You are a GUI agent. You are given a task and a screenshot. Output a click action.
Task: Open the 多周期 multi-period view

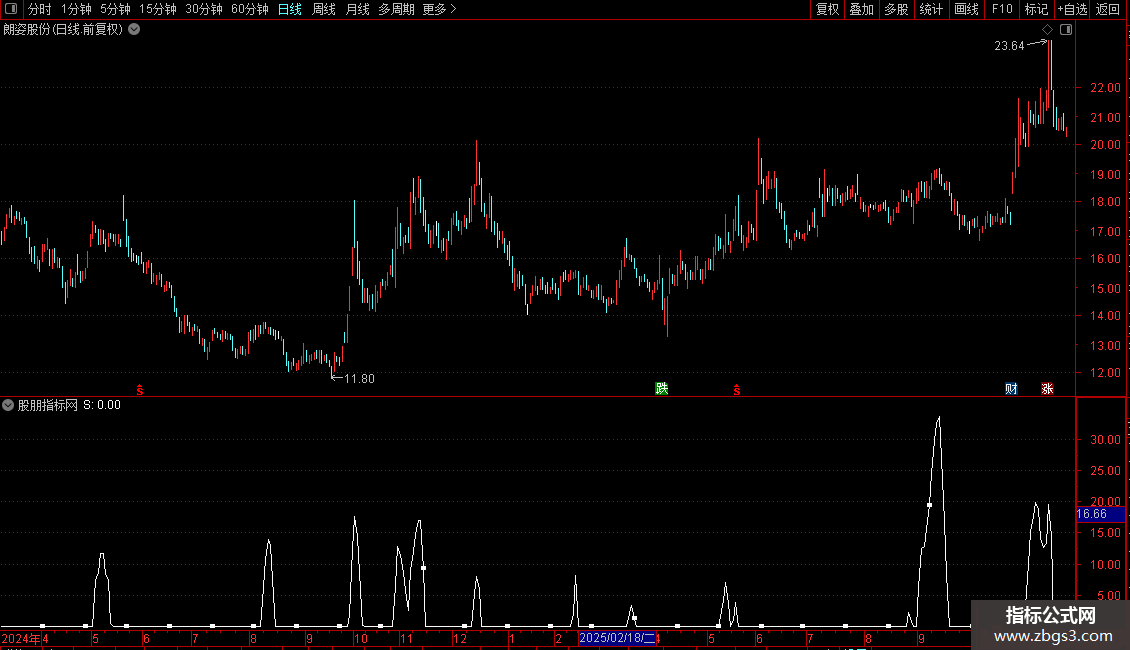coord(396,9)
